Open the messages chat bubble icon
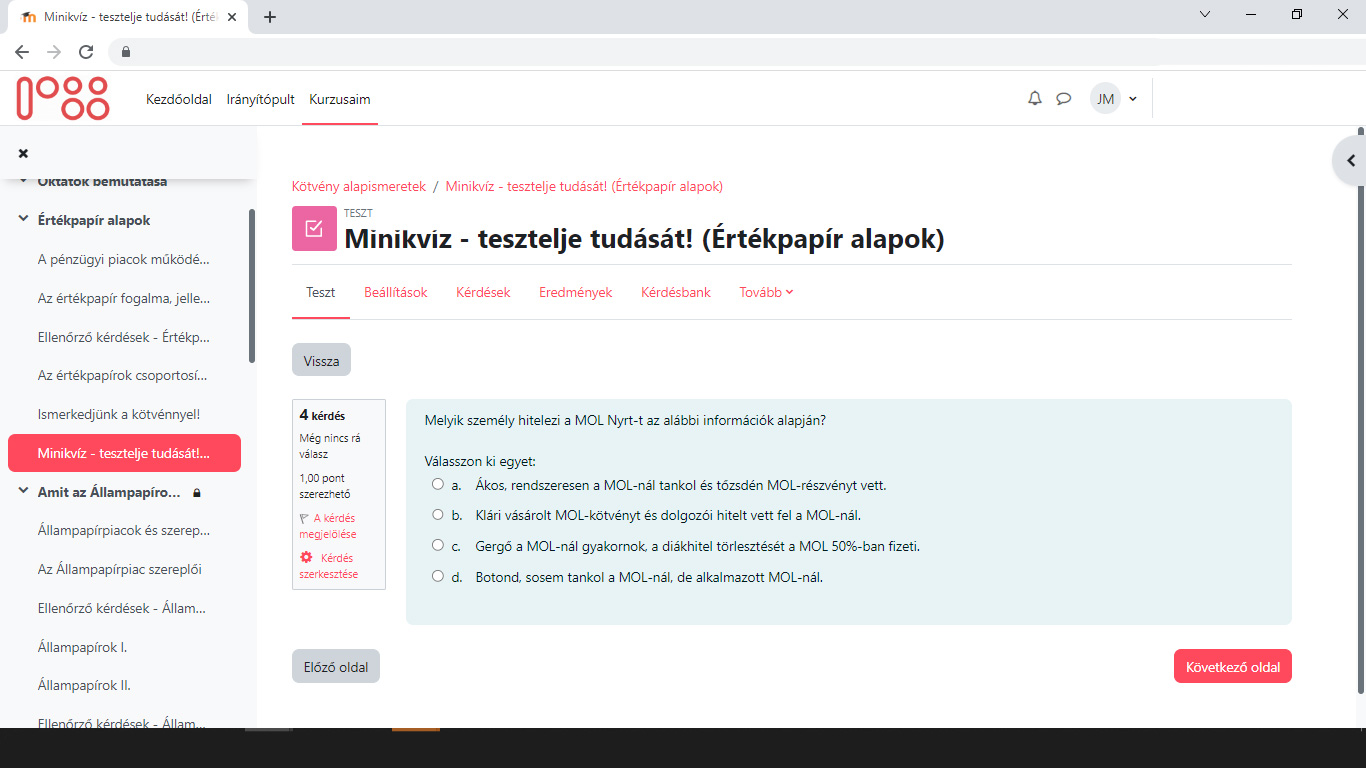1366x768 pixels. click(x=1063, y=98)
